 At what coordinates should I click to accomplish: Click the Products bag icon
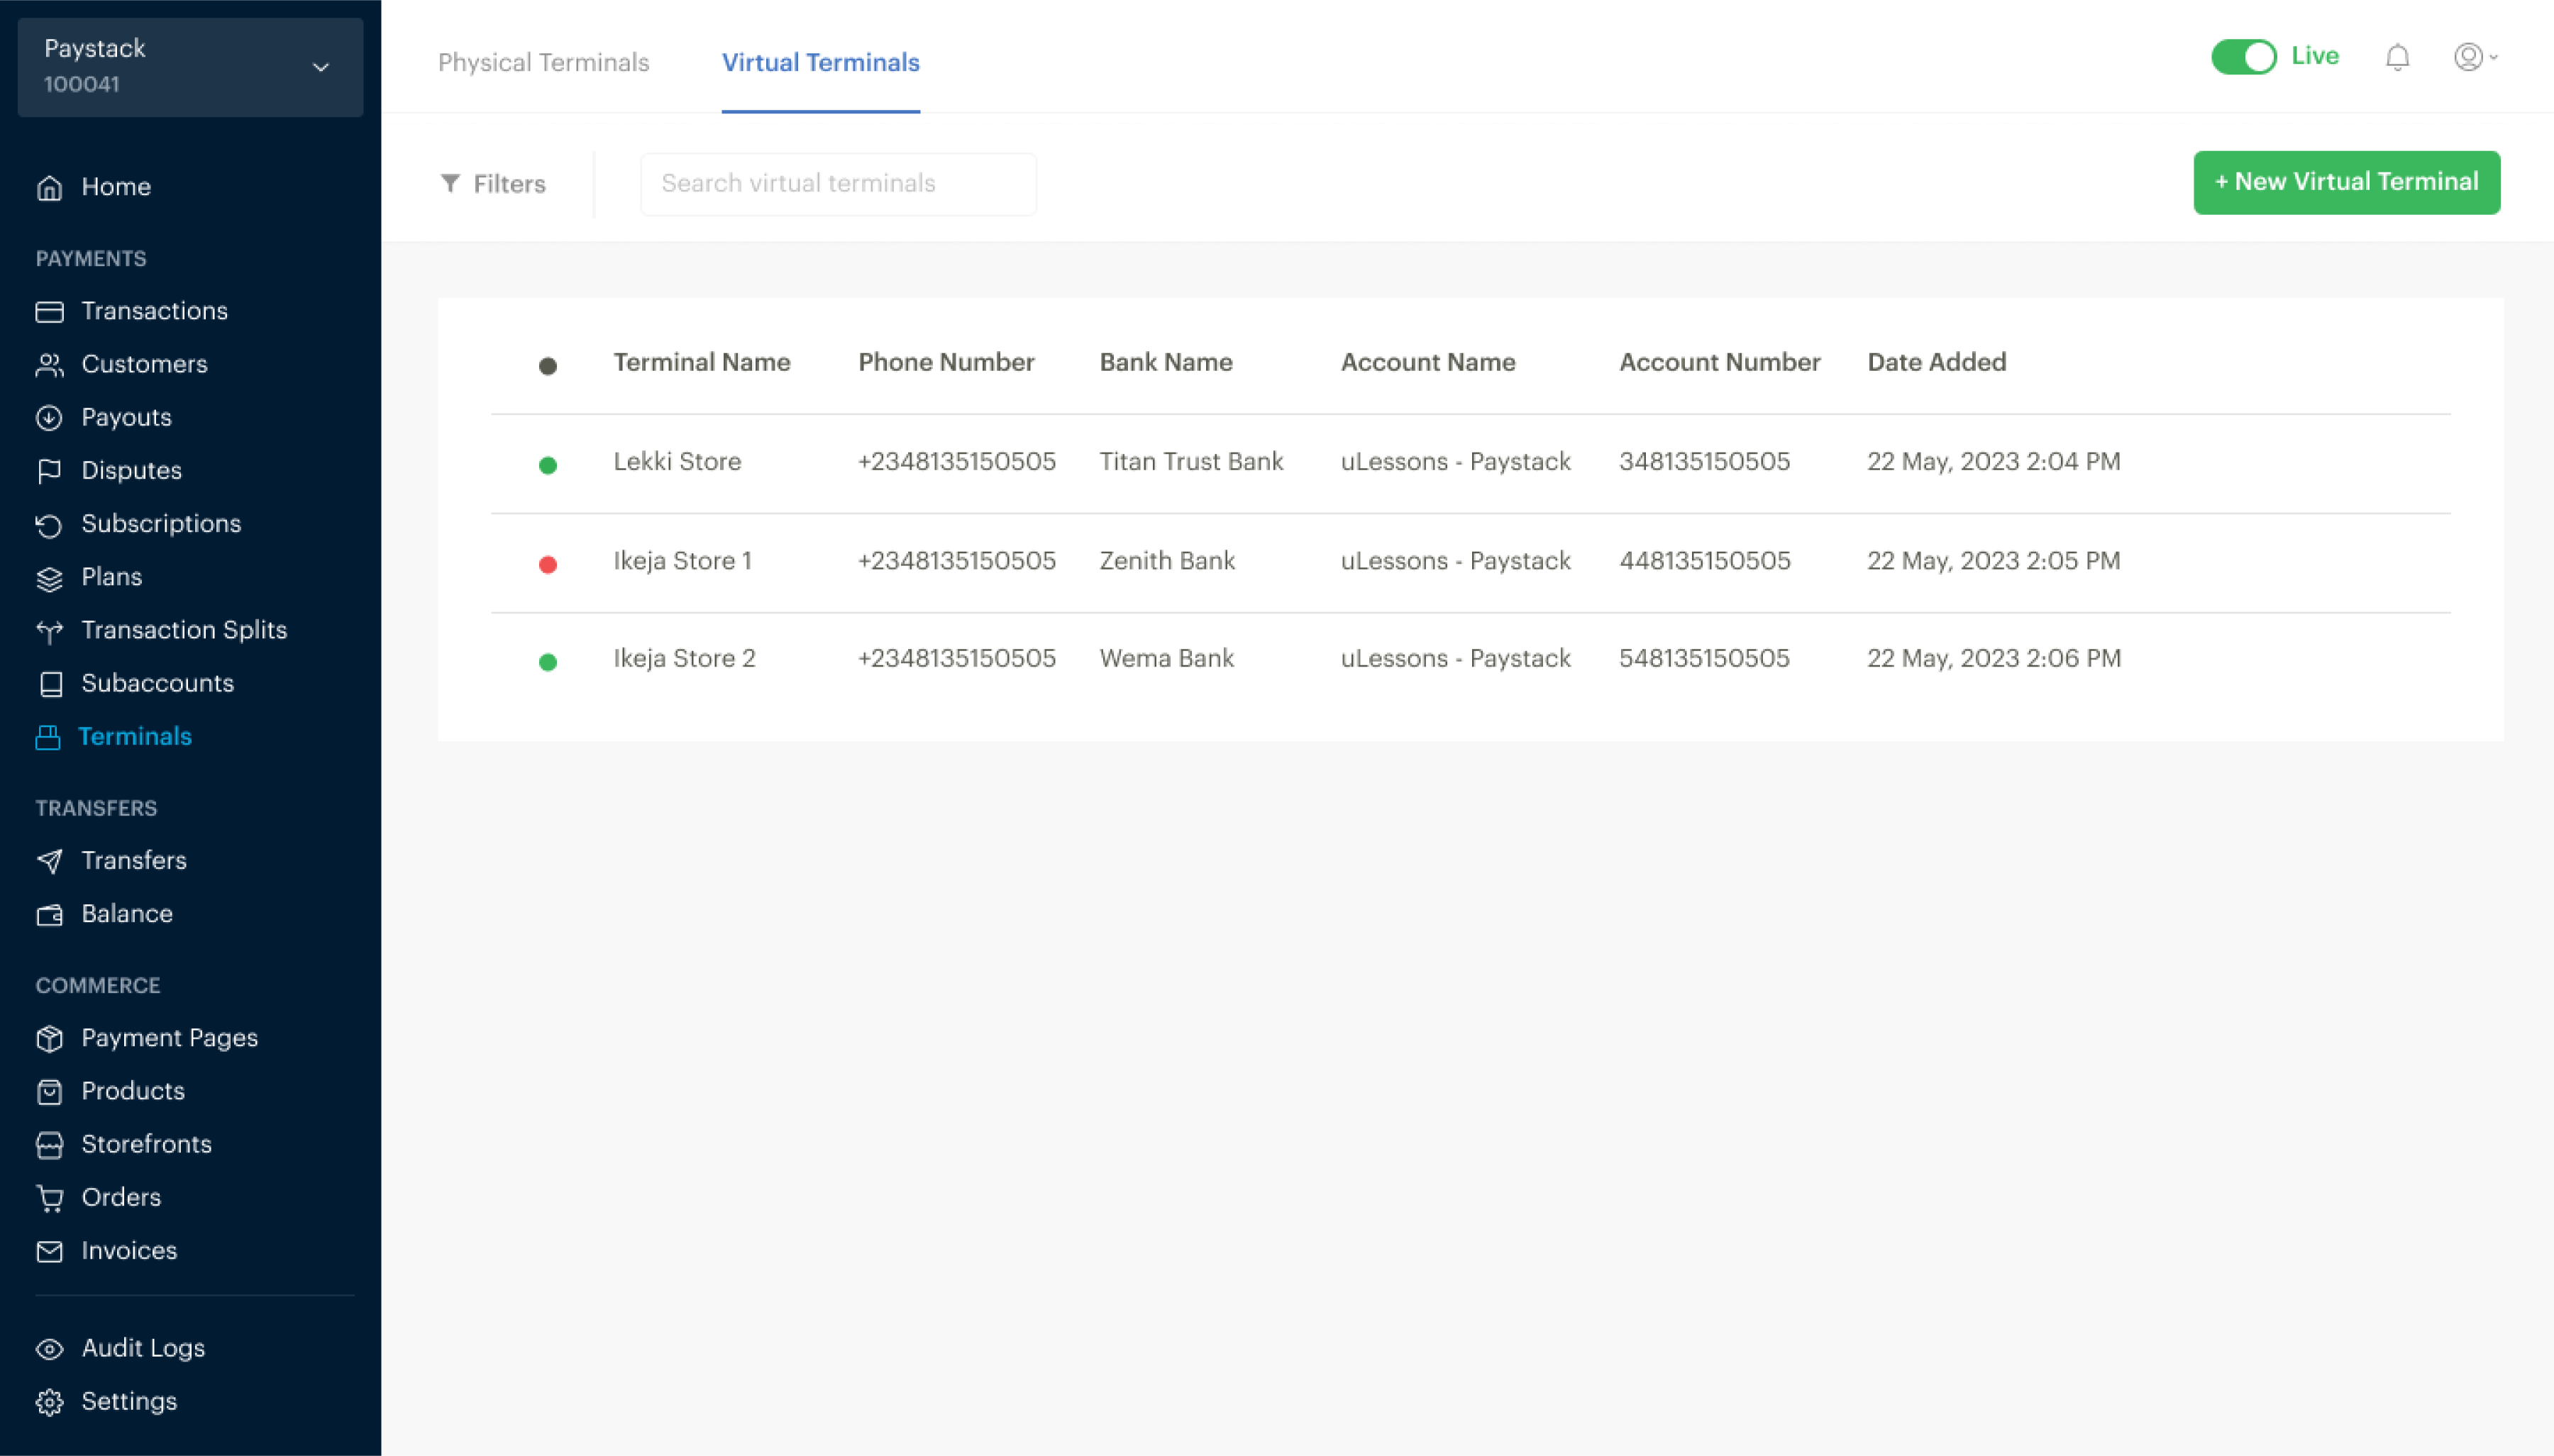click(x=49, y=1092)
